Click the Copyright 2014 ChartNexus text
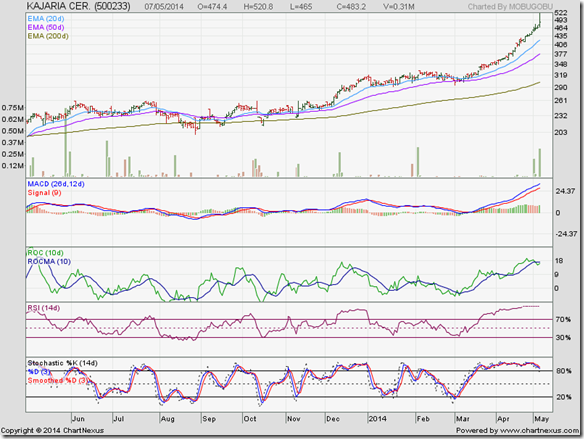584x439 pixels. tap(52, 430)
